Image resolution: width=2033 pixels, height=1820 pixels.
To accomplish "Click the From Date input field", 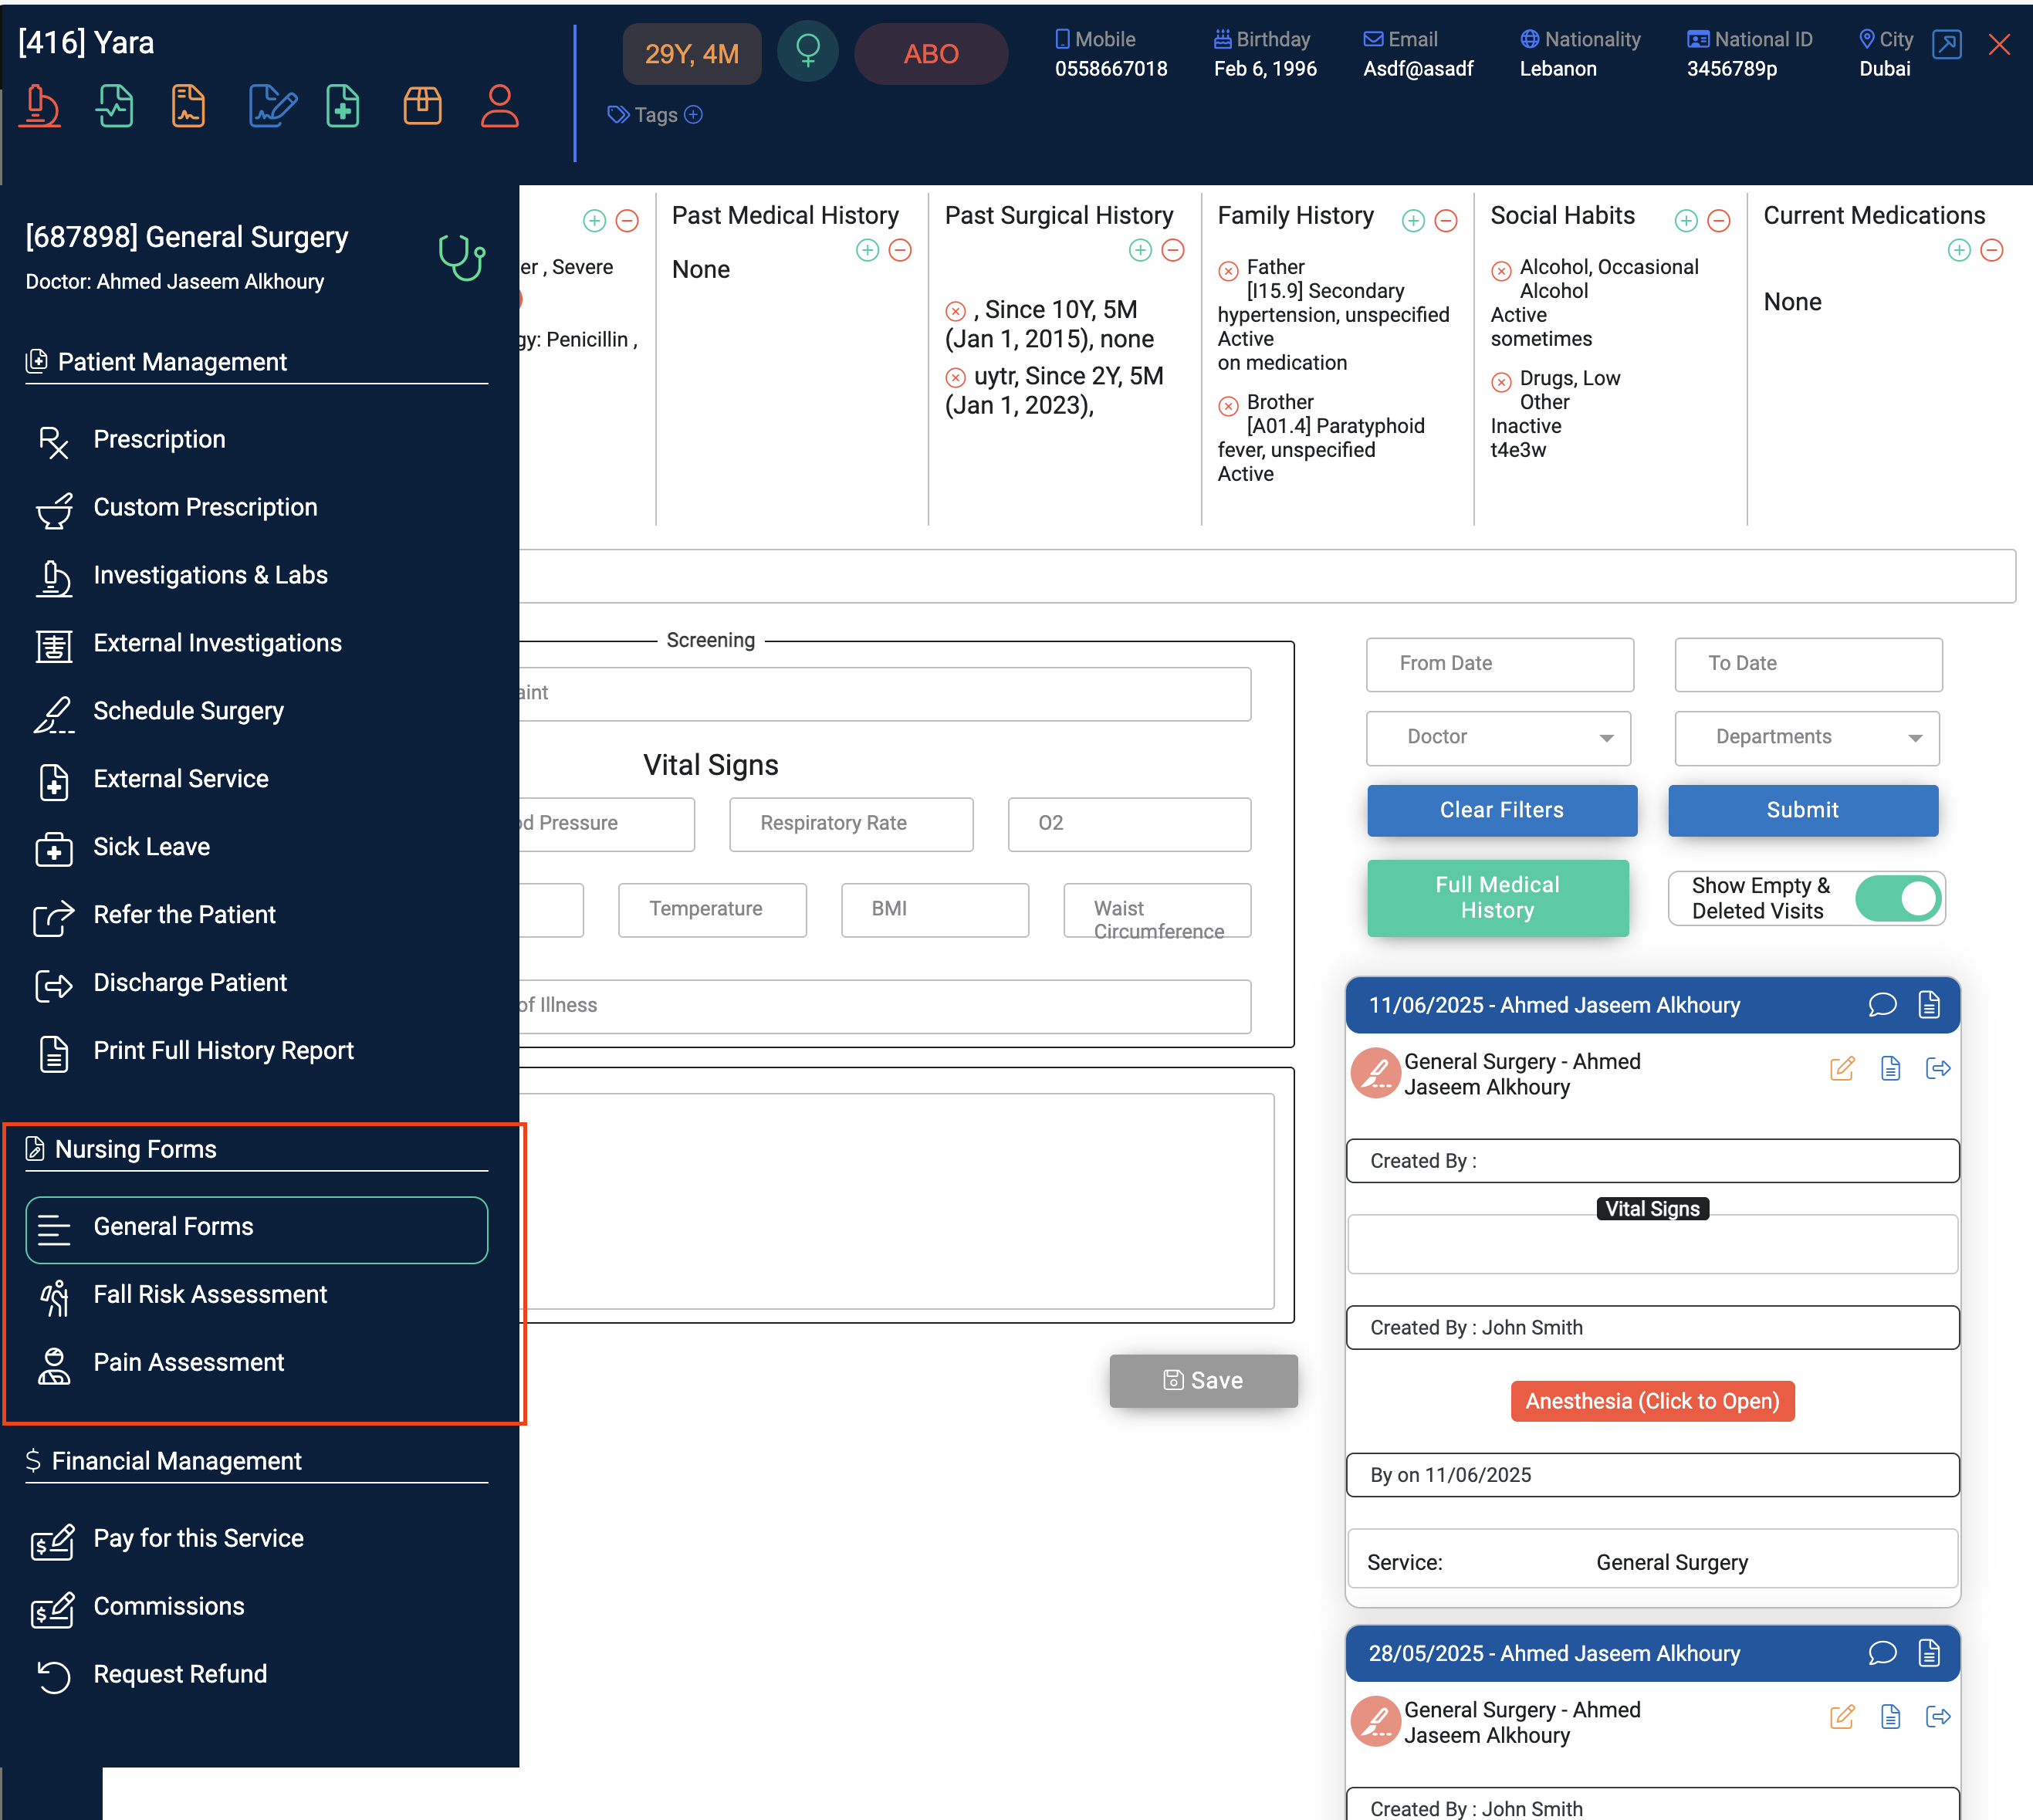I will point(1499,664).
